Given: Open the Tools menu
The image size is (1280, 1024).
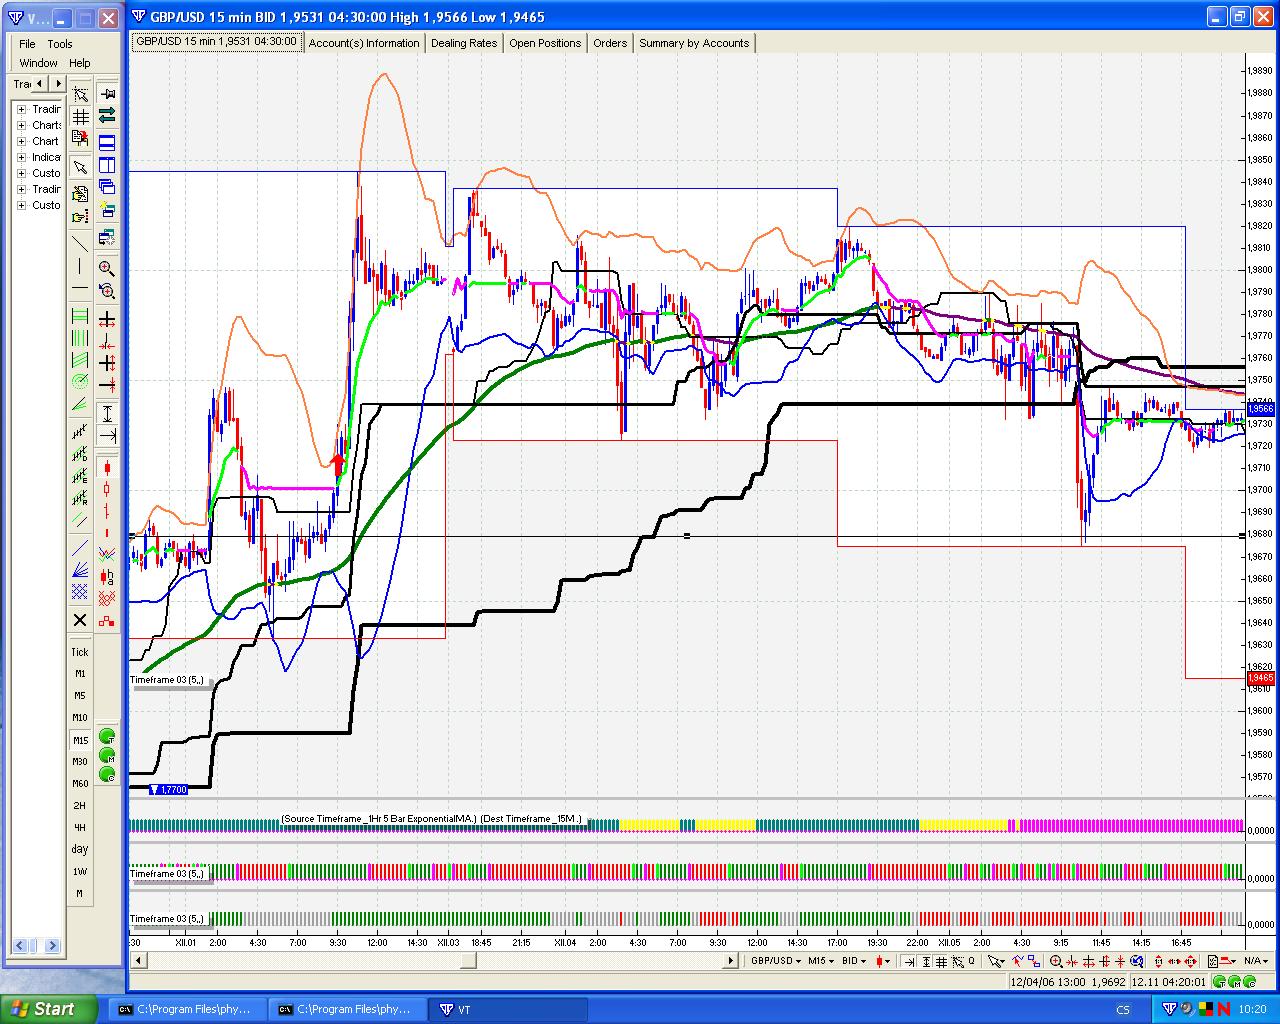Looking at the screenshot, I should click(x=60, y=44).
